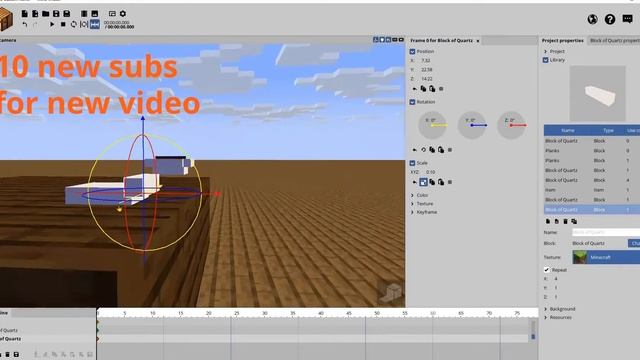
Task: Click the blue Change block button
Action: pos(634,243)
